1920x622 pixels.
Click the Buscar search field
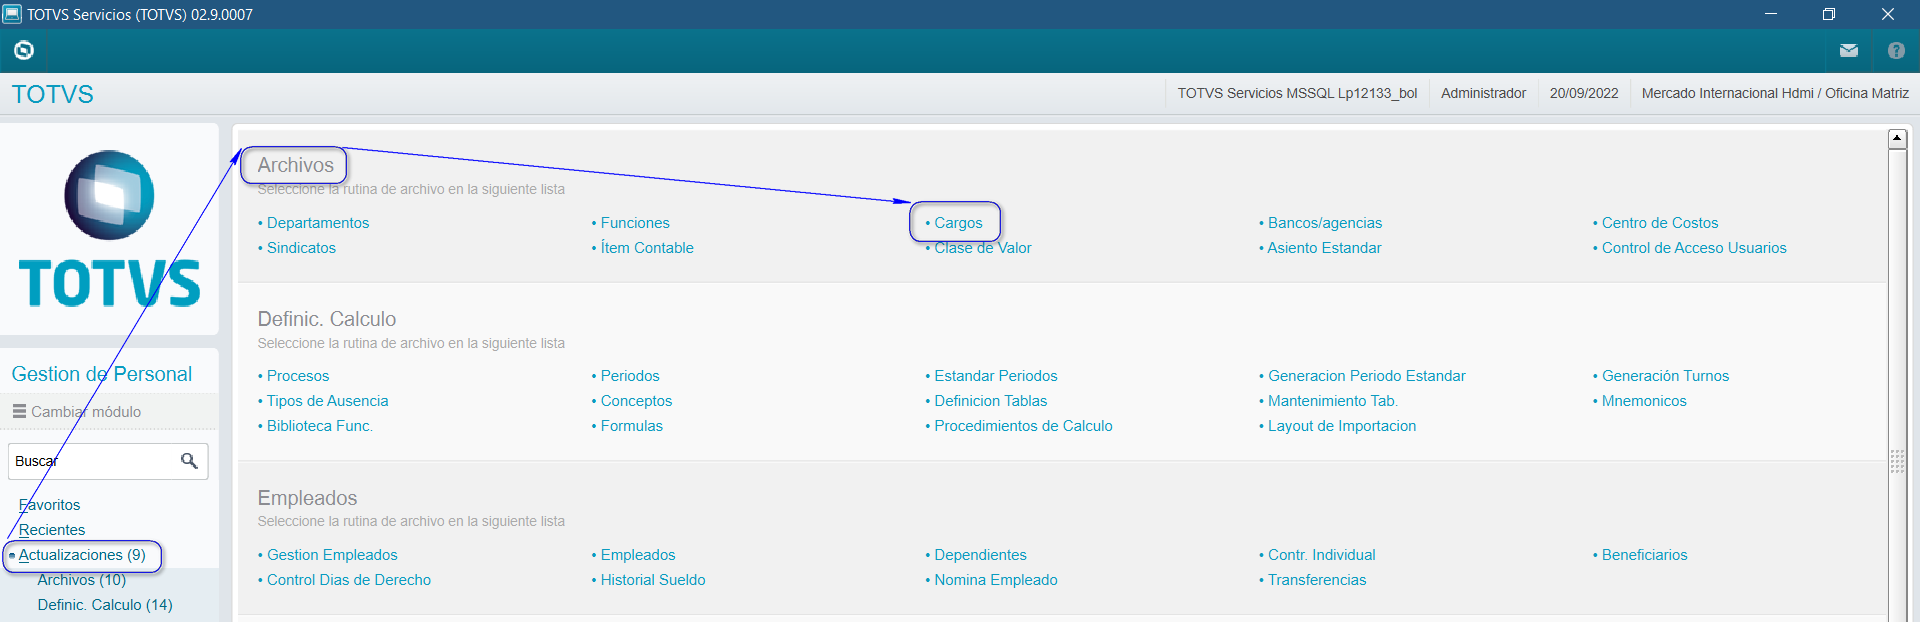pos(108,461)
